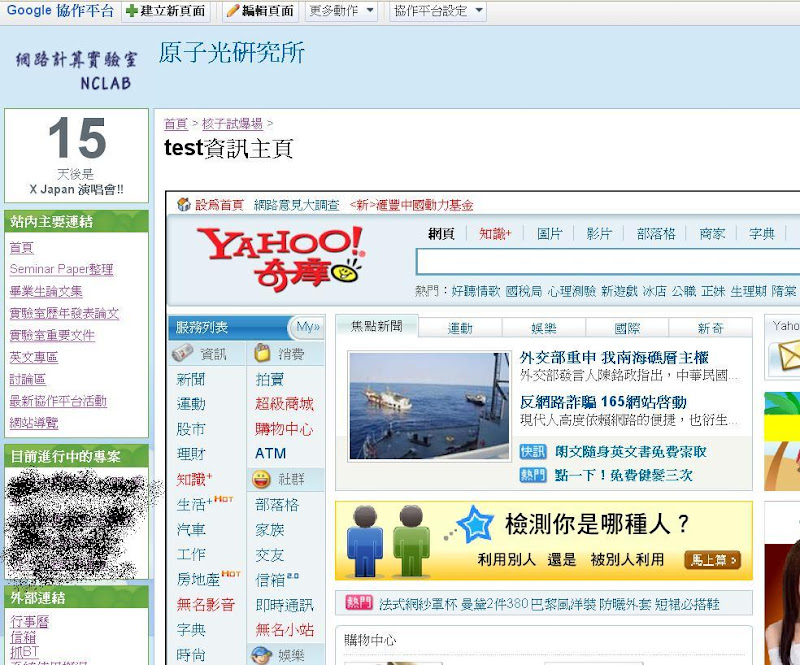Image resolution: width=800 pixels, height=665 pixels.
Task: Expand the My» services button
Action: coord(307,327)
